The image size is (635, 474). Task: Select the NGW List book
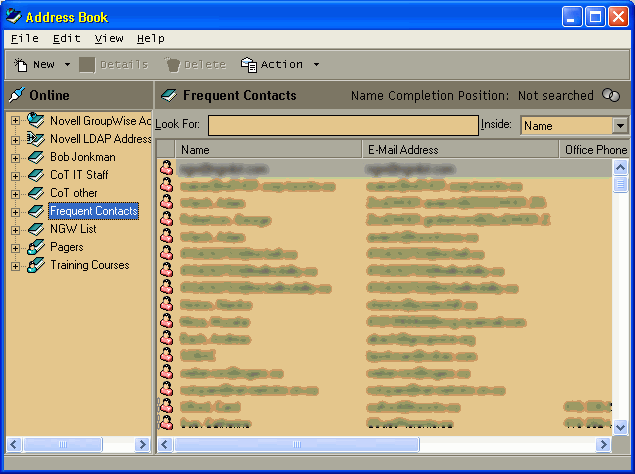point(73,229)
